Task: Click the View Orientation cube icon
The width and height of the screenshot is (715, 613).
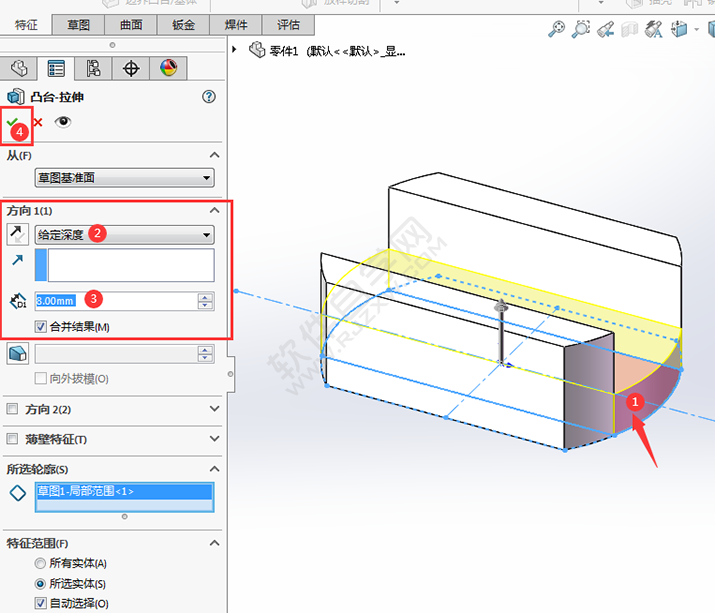Action: click(679, 29)
